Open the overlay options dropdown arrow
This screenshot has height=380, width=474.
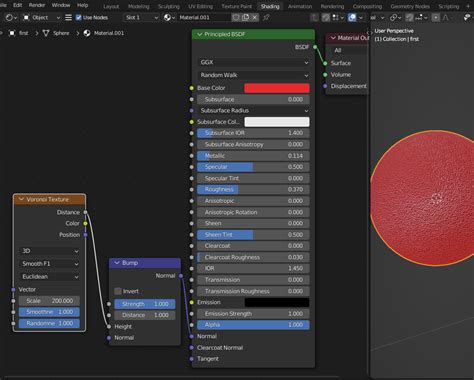point(361,18)
